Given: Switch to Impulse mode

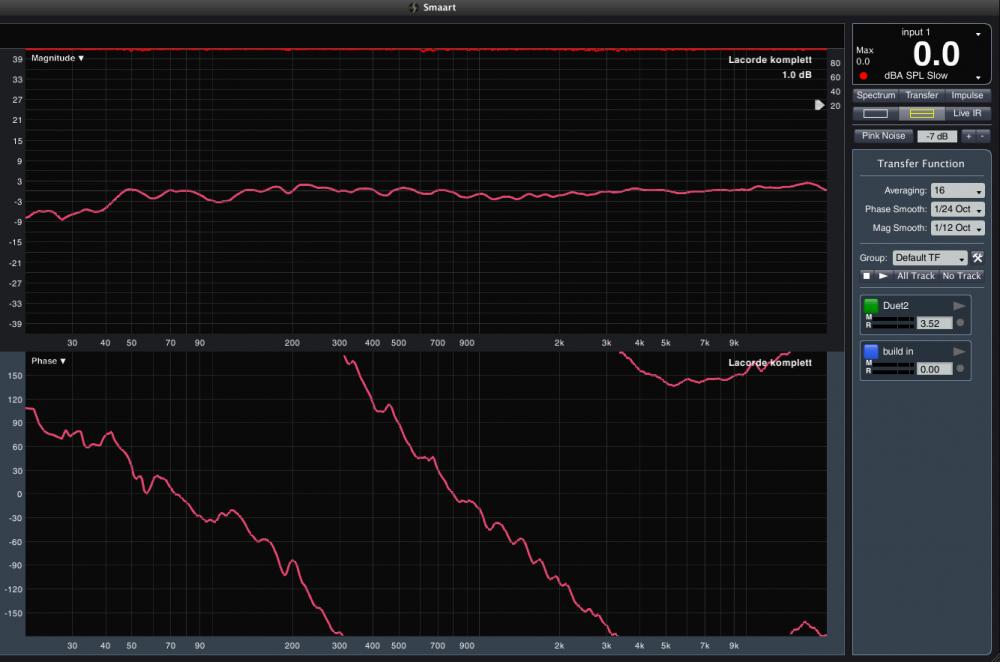Looking at the screenshot, I should coord(967,95).
